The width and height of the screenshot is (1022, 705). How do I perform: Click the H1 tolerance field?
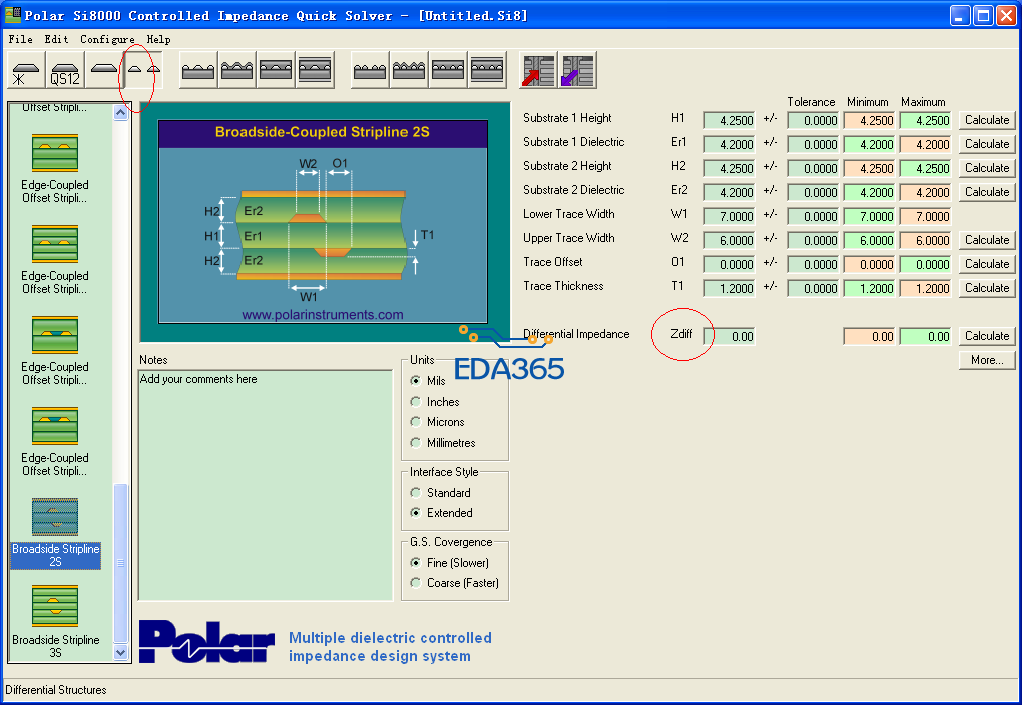coord(813,121)
